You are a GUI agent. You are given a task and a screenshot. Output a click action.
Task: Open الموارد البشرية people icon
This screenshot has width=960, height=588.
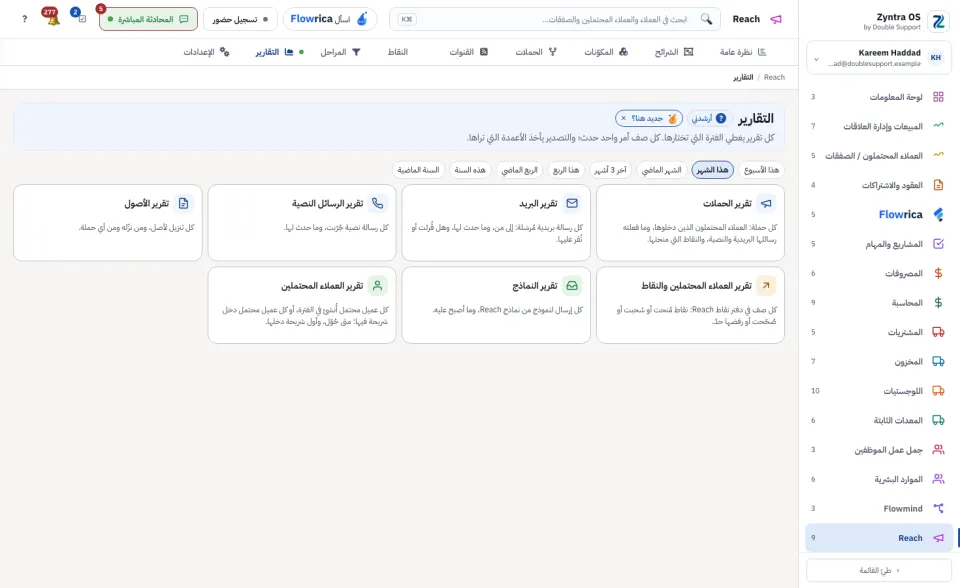(938, 479)
